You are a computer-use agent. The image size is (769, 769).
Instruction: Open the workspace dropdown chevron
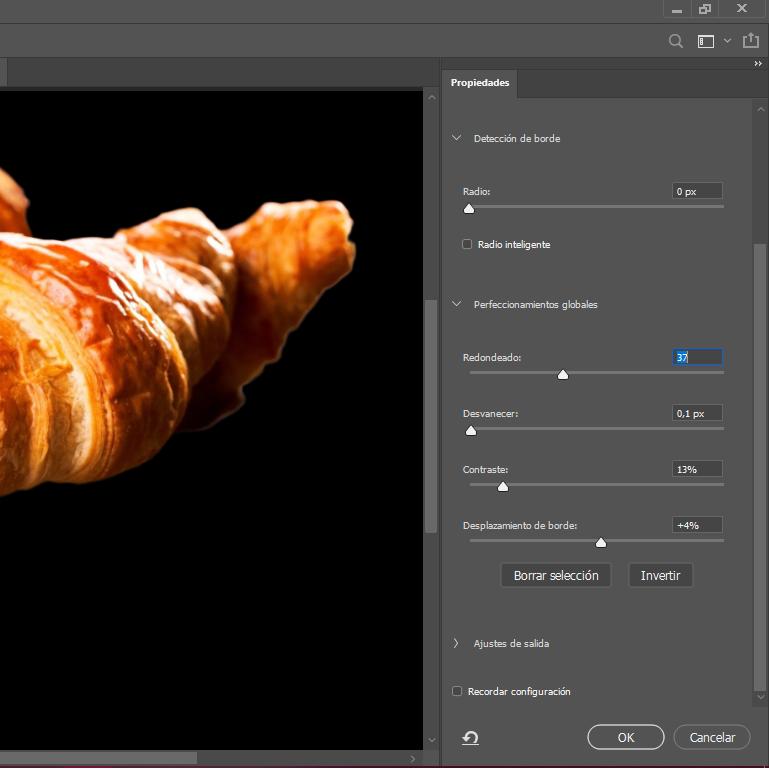(727, 41)
